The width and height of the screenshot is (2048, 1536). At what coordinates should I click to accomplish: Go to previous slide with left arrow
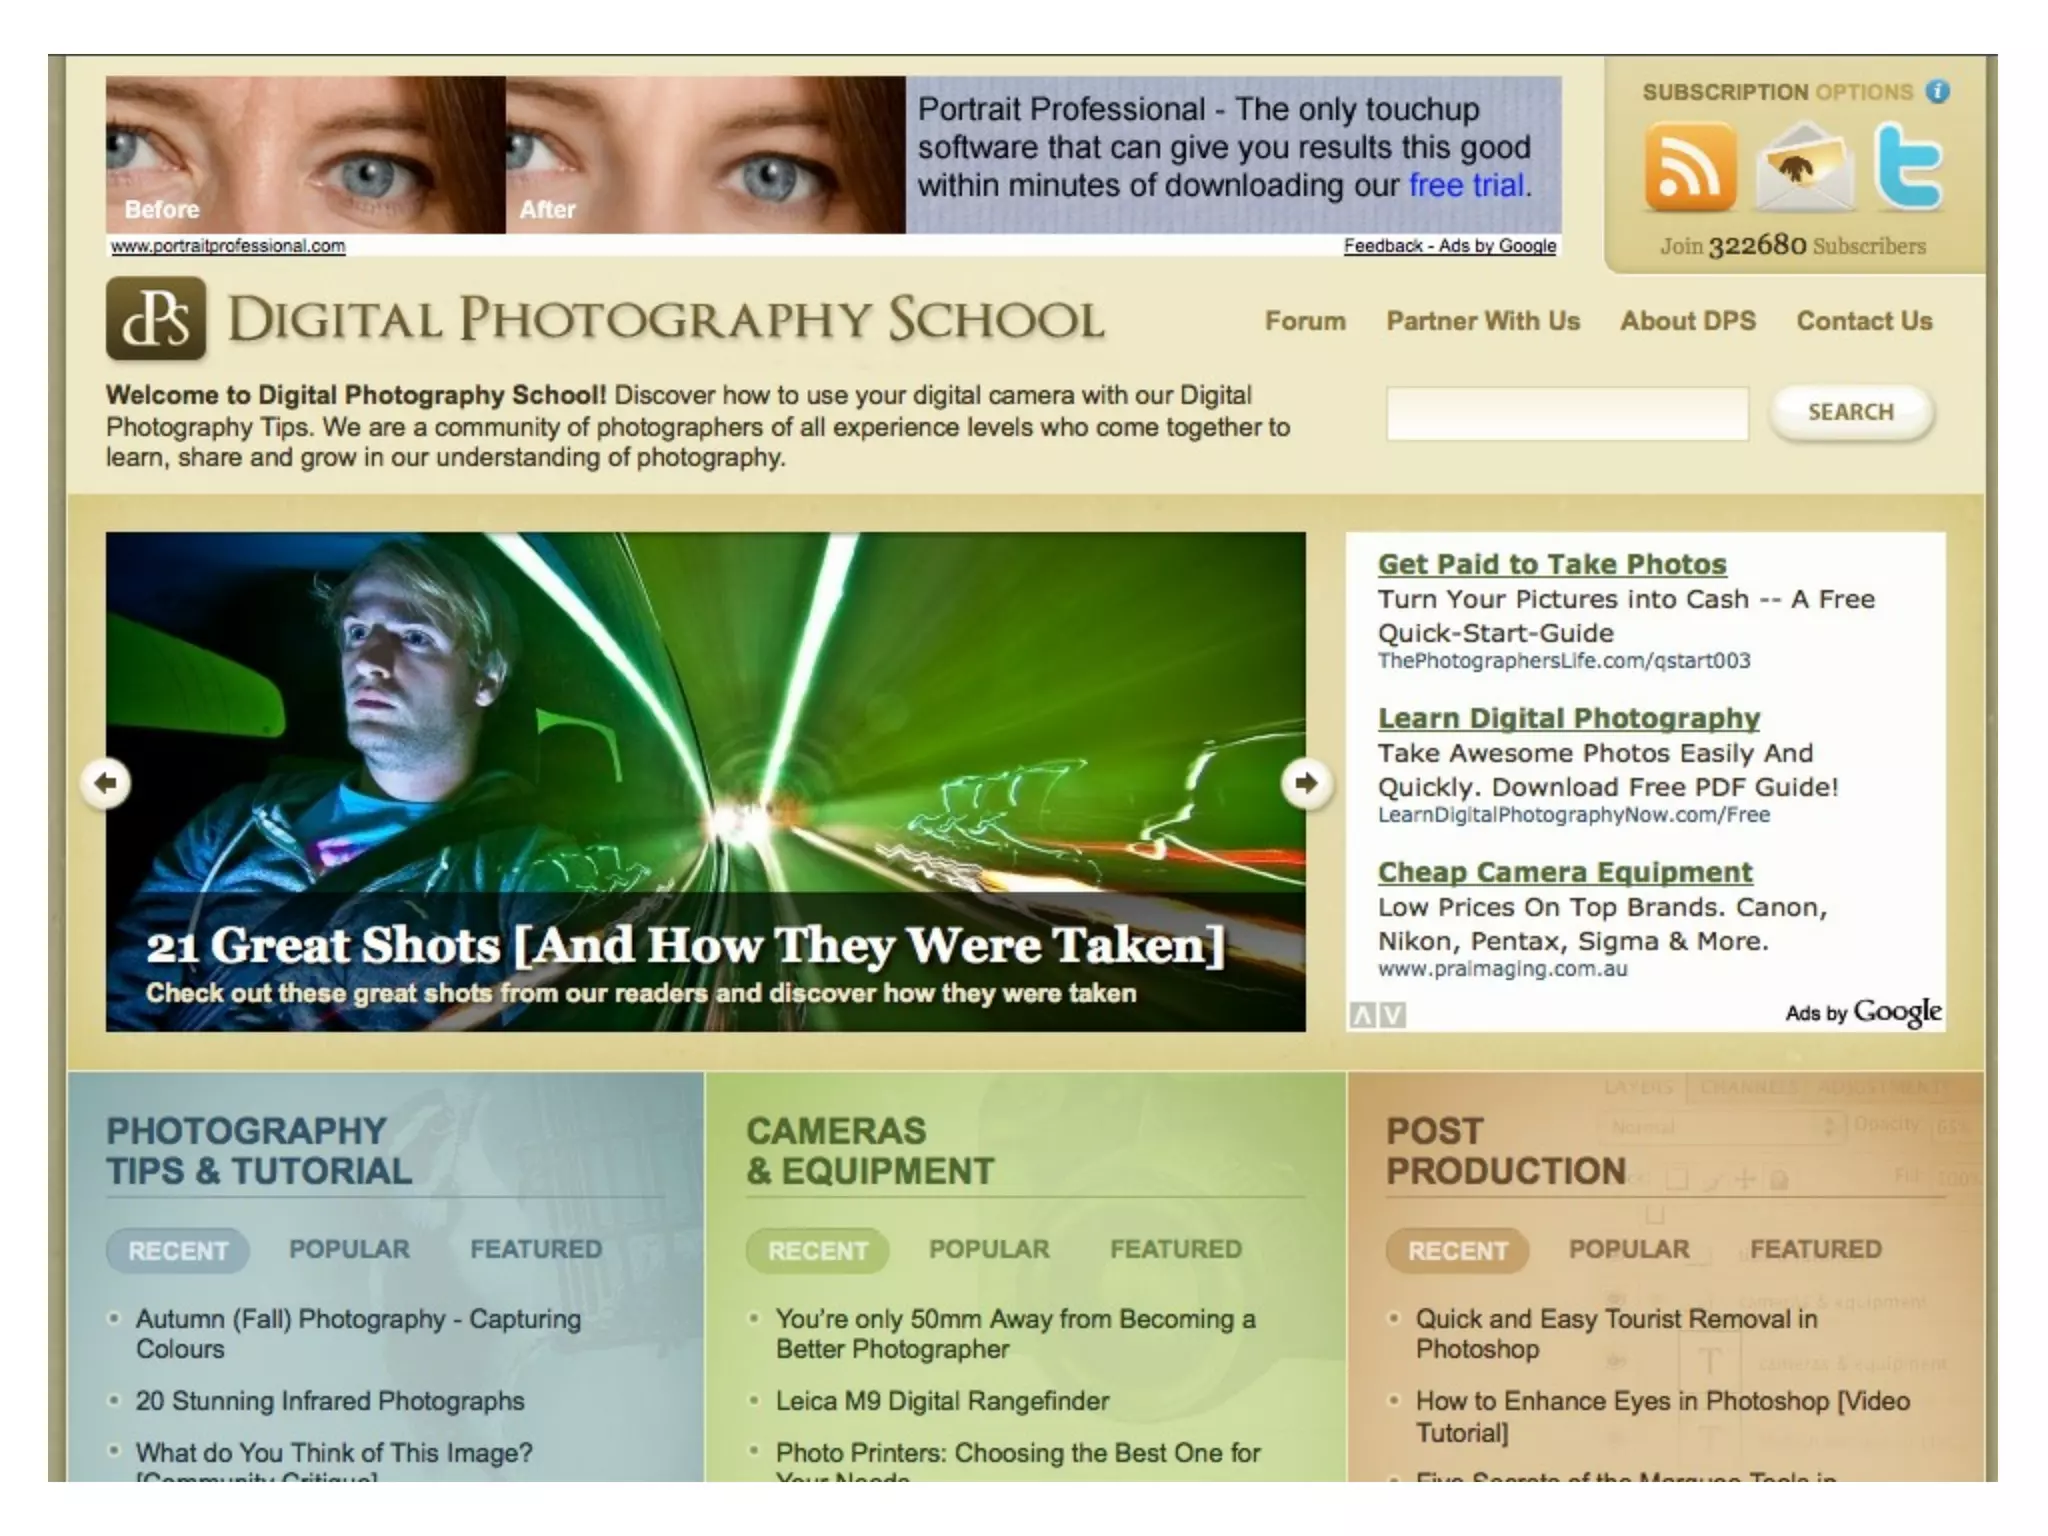coord(106,782)
